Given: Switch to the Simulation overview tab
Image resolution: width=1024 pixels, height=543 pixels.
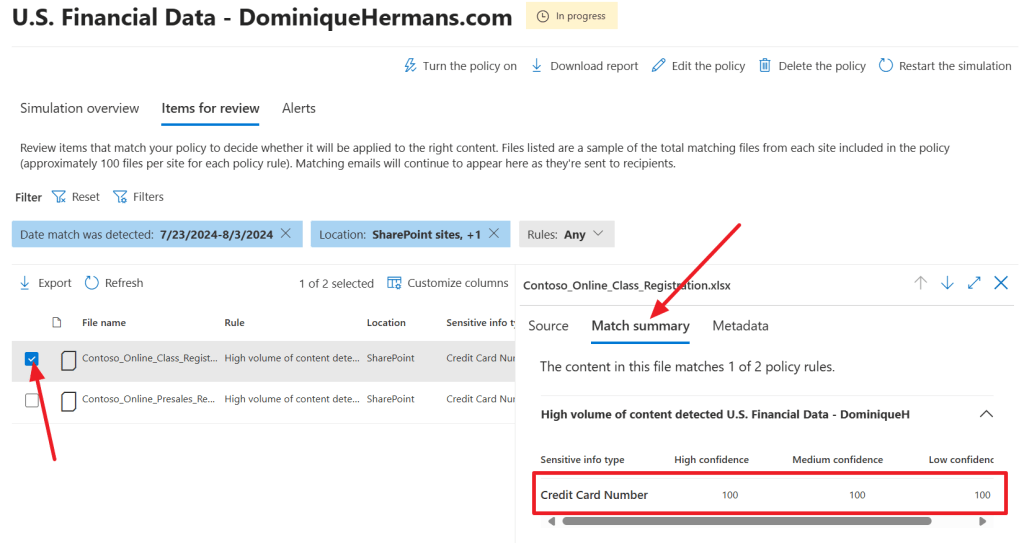Looking at the screenshot, I should click(79, 108).
